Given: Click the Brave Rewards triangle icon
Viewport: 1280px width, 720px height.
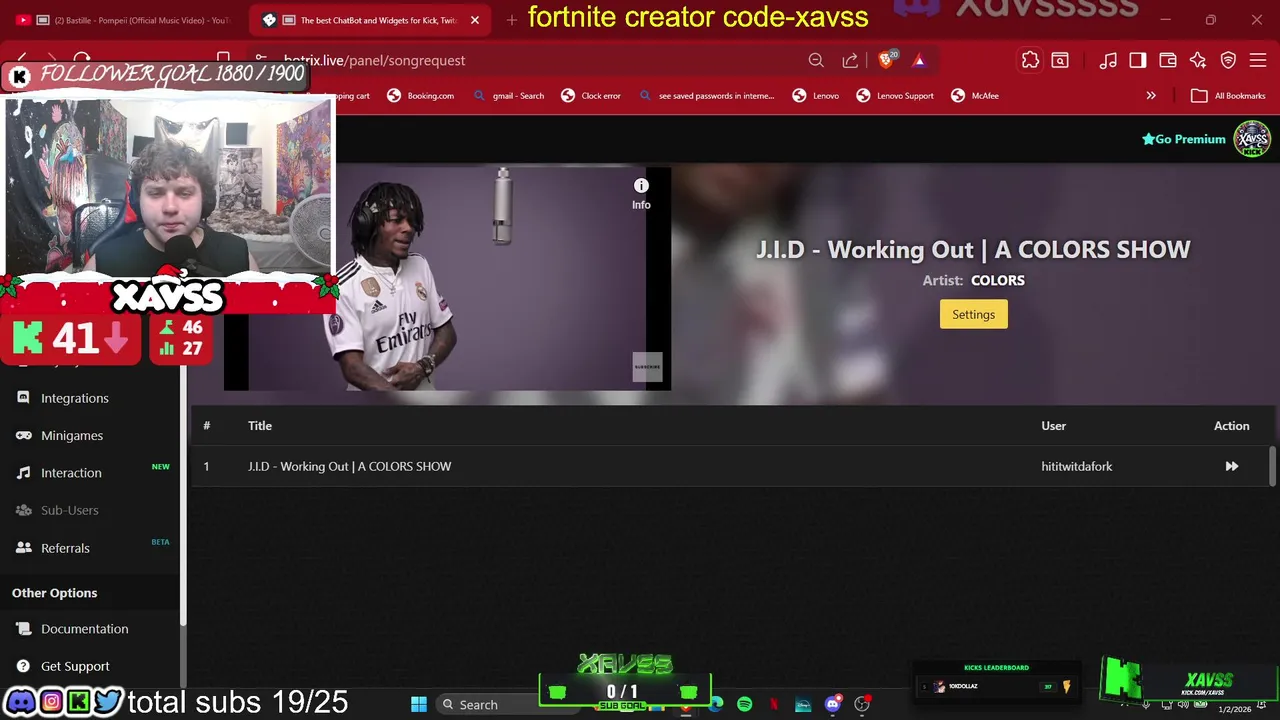Looking at the screenshot, I should 919,60.
